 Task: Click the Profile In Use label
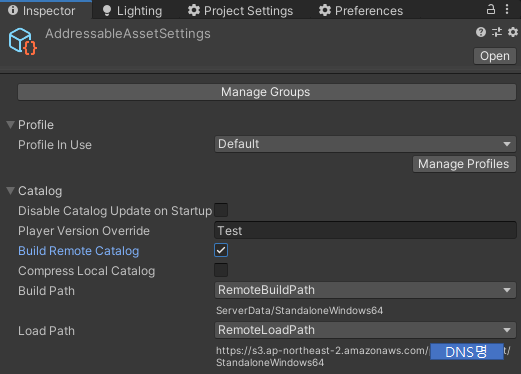click(55, 145)
